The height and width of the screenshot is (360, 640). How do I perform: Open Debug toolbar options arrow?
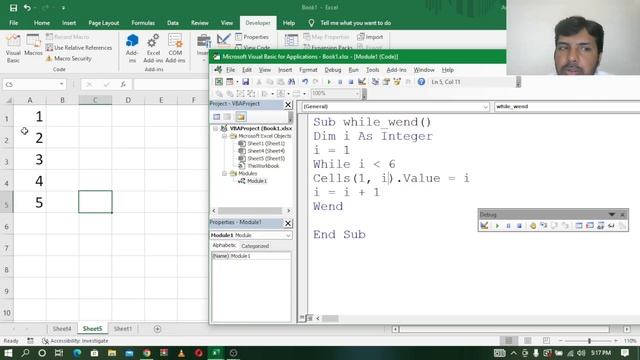tap(611, 214)
